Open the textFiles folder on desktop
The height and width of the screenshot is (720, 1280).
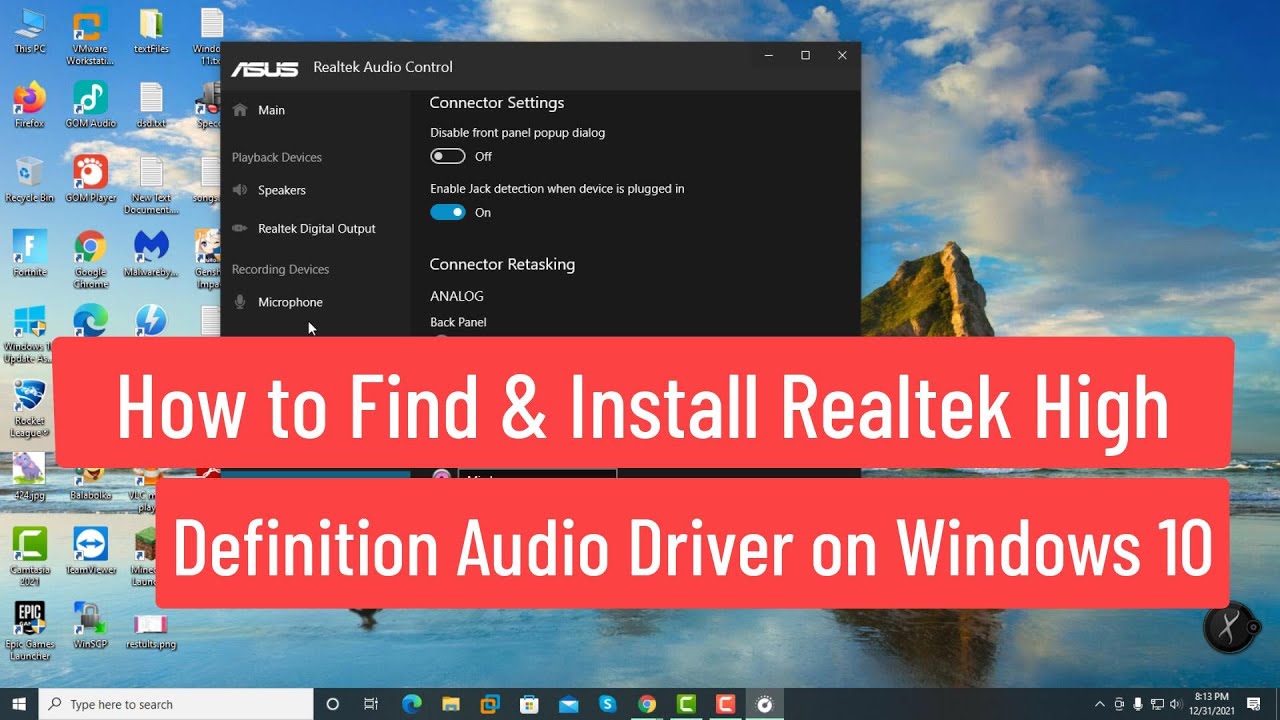(151, 30)
